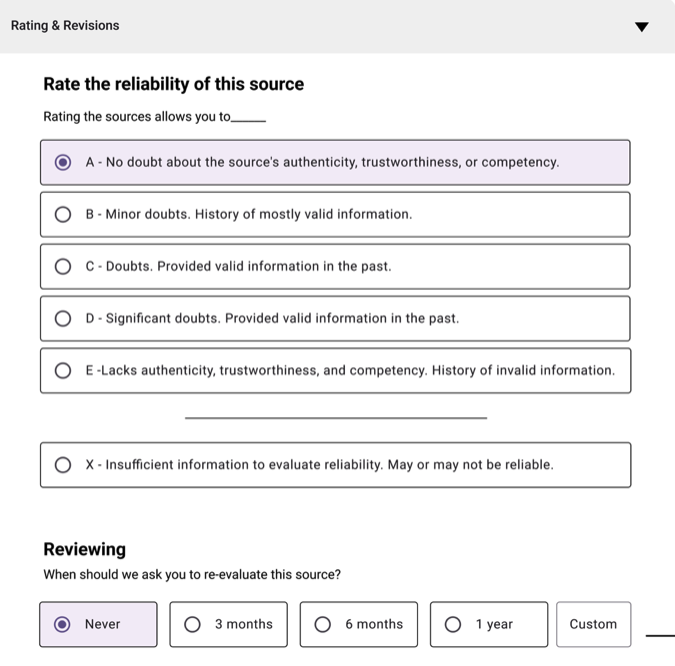Select rating B radio button
The width and height of the screenshot is (675, 666).
pyautogui.click(x=63, y=214)
